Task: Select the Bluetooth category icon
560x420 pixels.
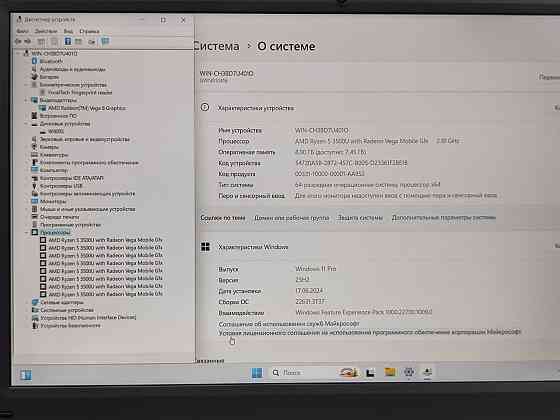Action: [x=34, y=61]
